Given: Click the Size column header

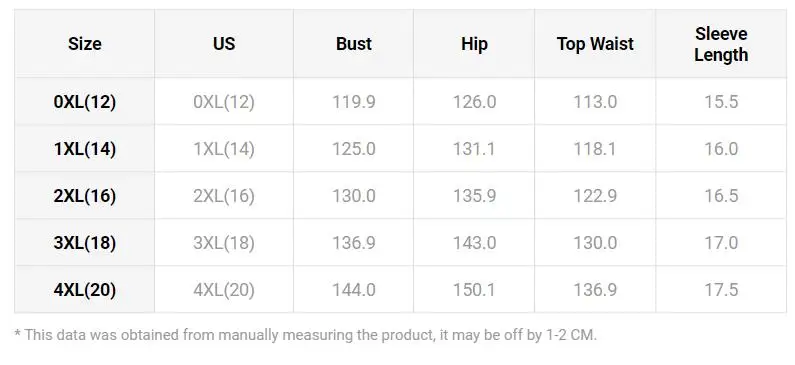Looking at the screenshot, I should point(85,44).
